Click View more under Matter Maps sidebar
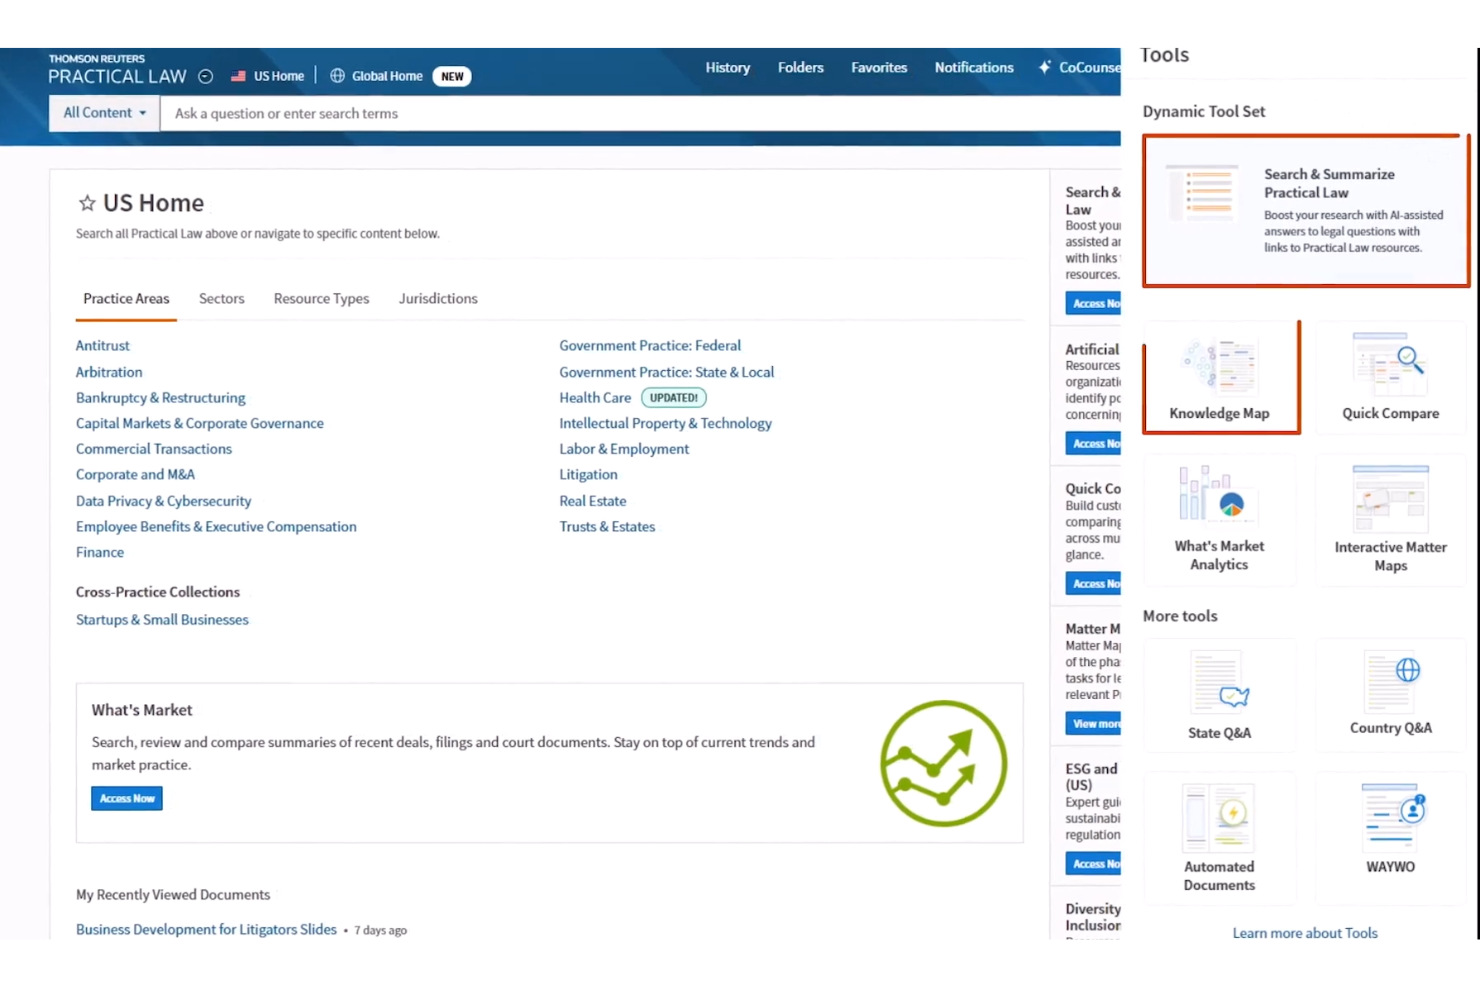The height and width of the screenshot is (987, 1480). tap(1094, 723)
